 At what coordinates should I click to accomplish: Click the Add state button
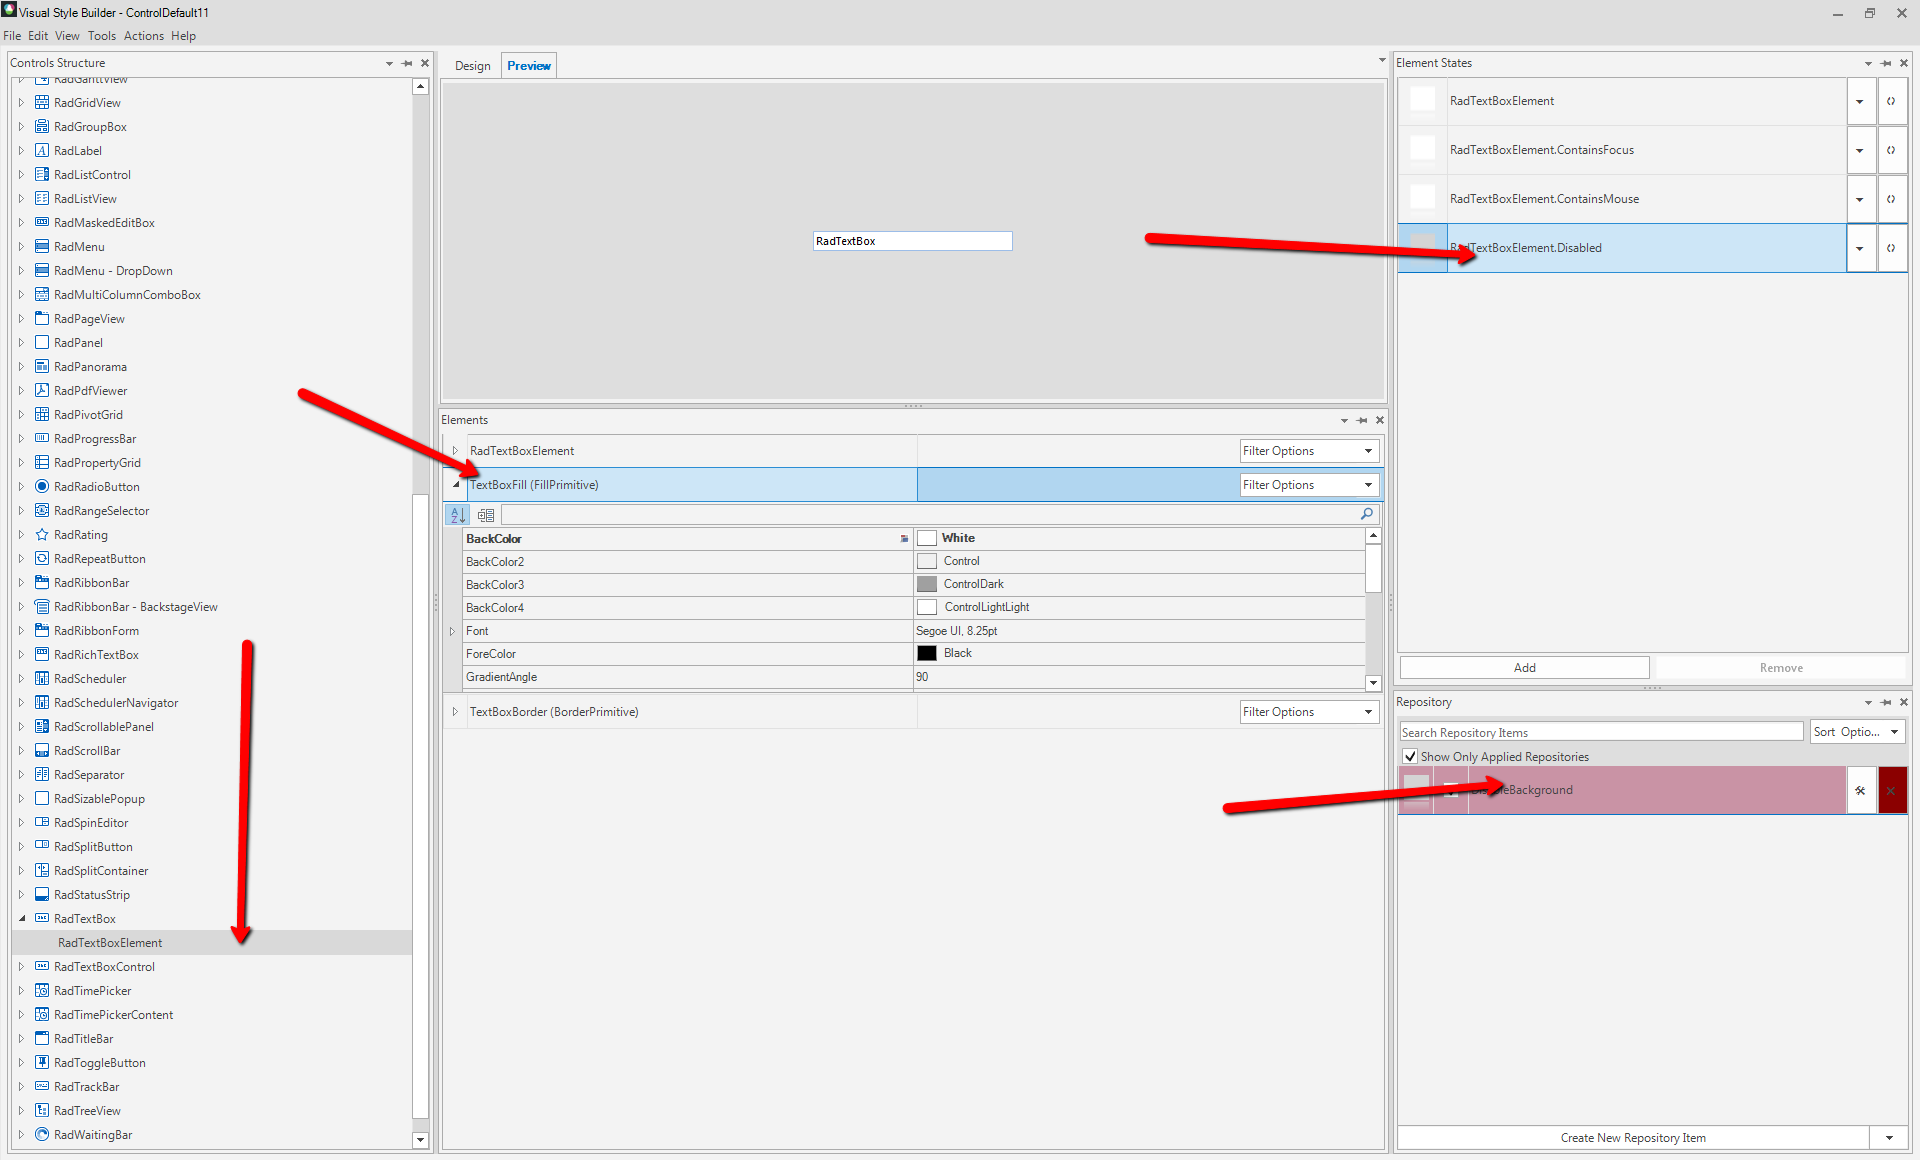click(x=1523, y=668)
